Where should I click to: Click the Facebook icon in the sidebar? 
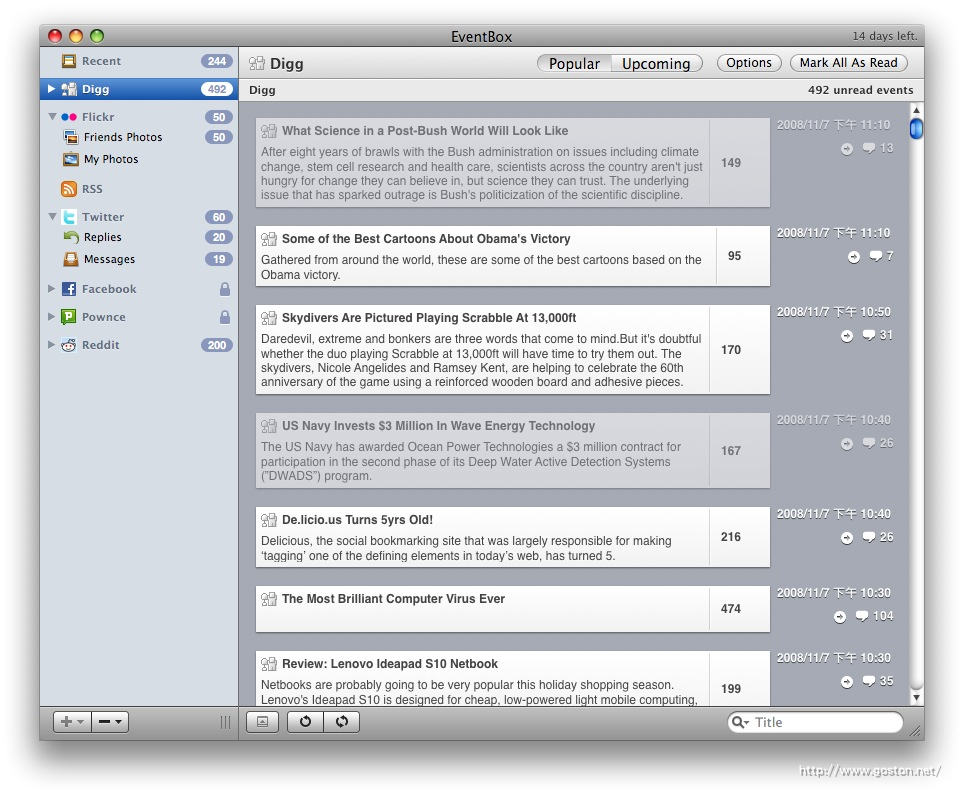(x=69, y=289)
